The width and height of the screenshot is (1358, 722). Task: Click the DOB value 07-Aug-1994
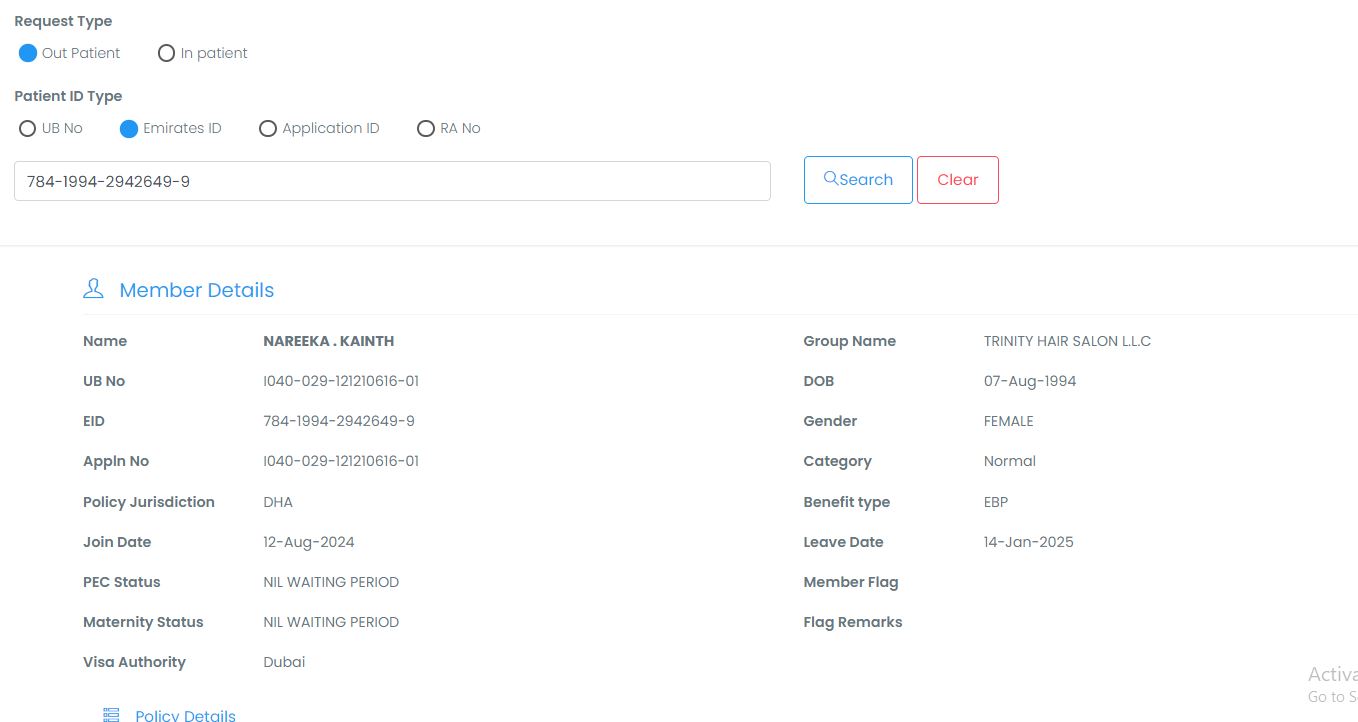click(x=1030, y=381)
